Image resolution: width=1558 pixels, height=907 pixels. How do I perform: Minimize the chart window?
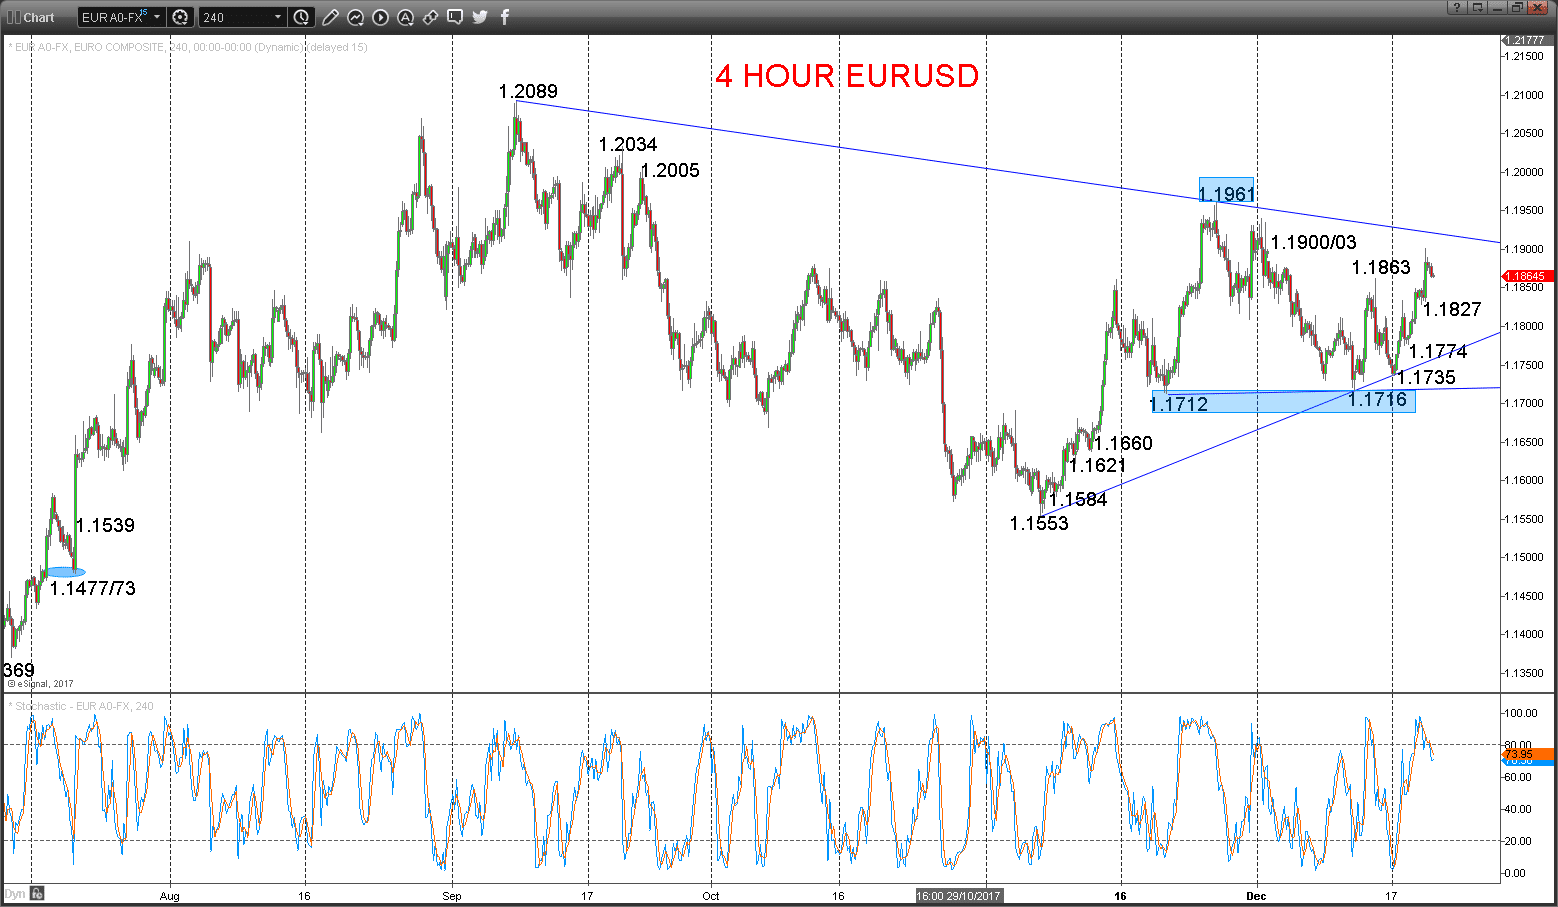point(1497,7)
